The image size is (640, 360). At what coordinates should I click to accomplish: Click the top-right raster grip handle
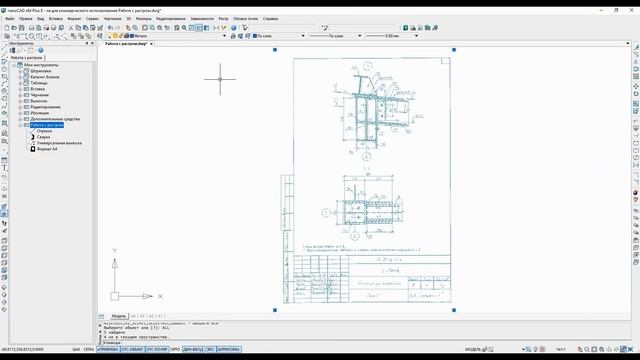454,50
